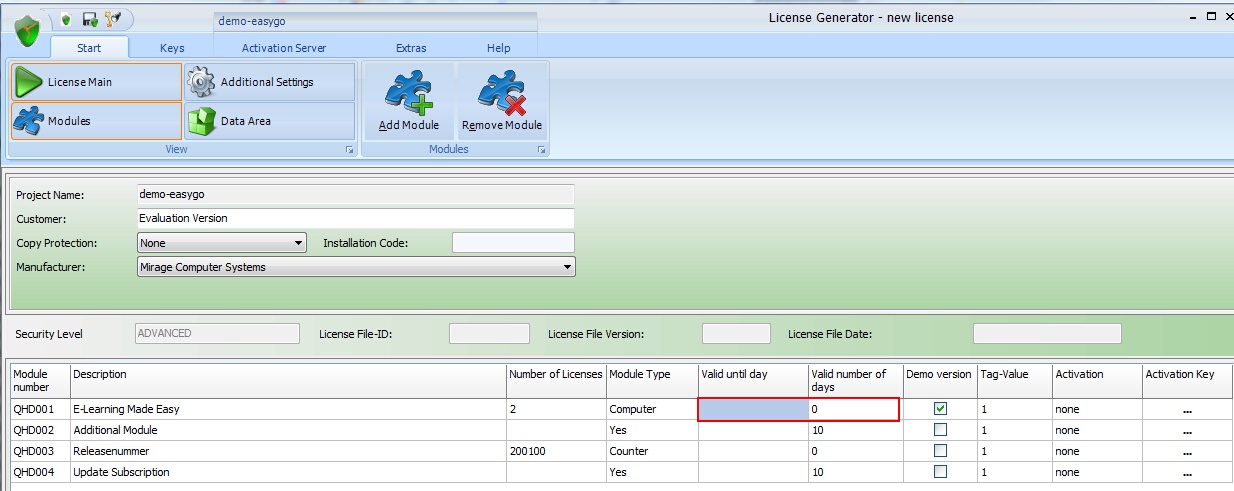
Task: Click the save license icon in quick toolbar
Action: (x=90, y=19)
